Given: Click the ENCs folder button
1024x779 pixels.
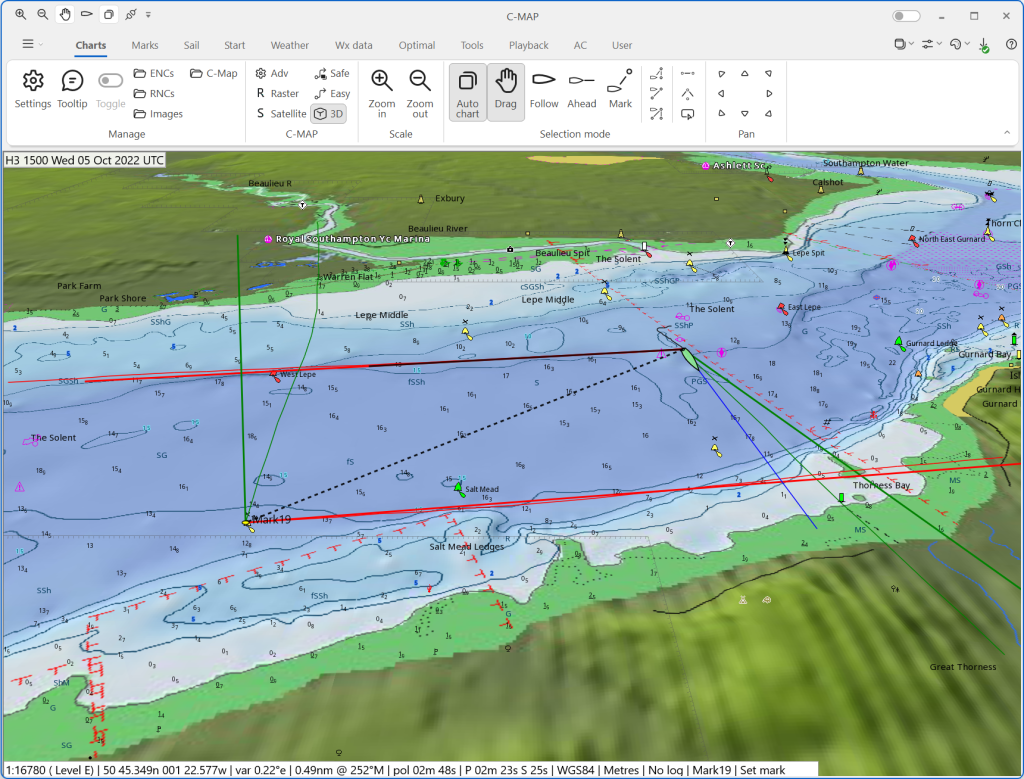Looking at the screenshot, I should coord(153,73).
